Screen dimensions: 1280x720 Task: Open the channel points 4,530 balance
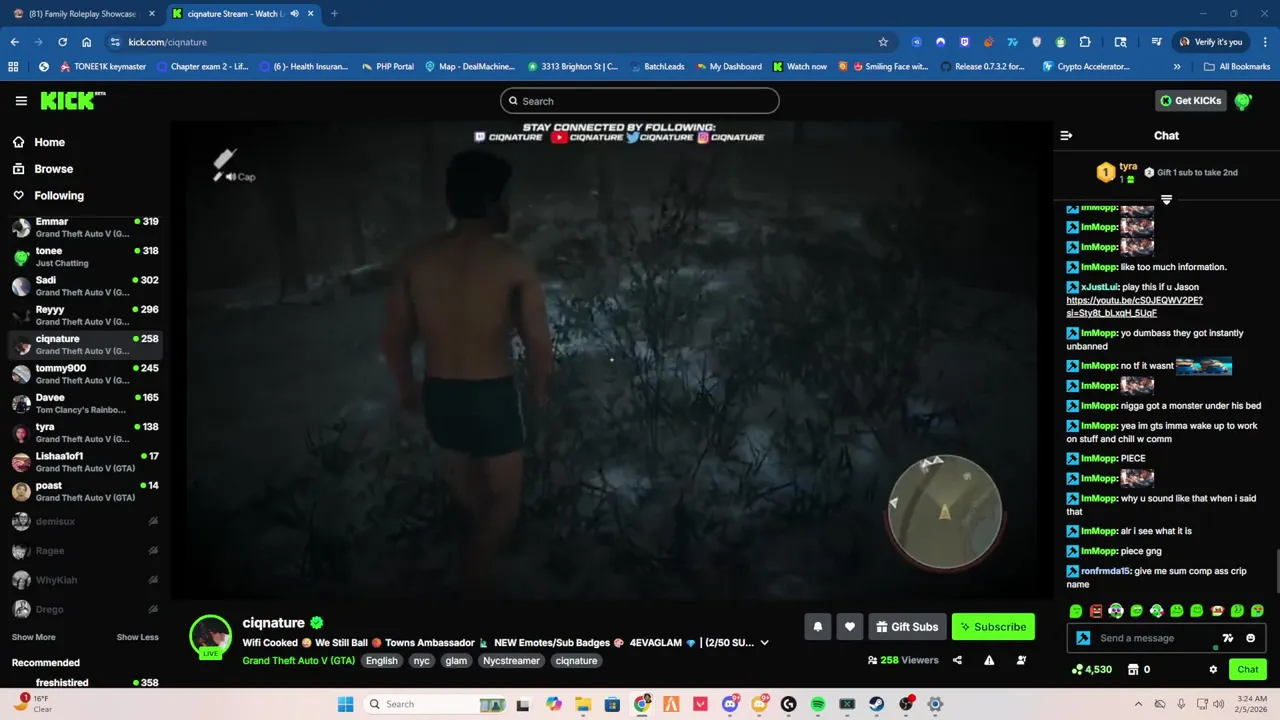[x=1091, y=670]
